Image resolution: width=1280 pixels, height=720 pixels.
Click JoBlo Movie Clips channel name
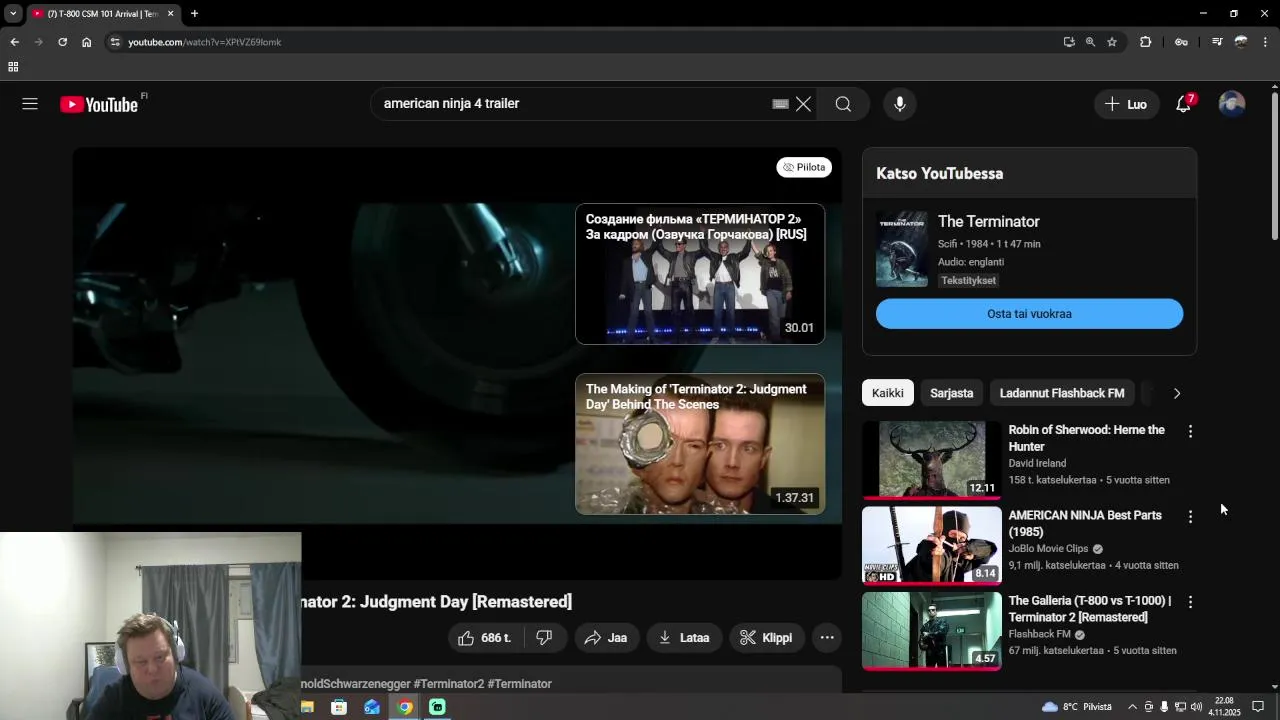[x=1048, y=549]
